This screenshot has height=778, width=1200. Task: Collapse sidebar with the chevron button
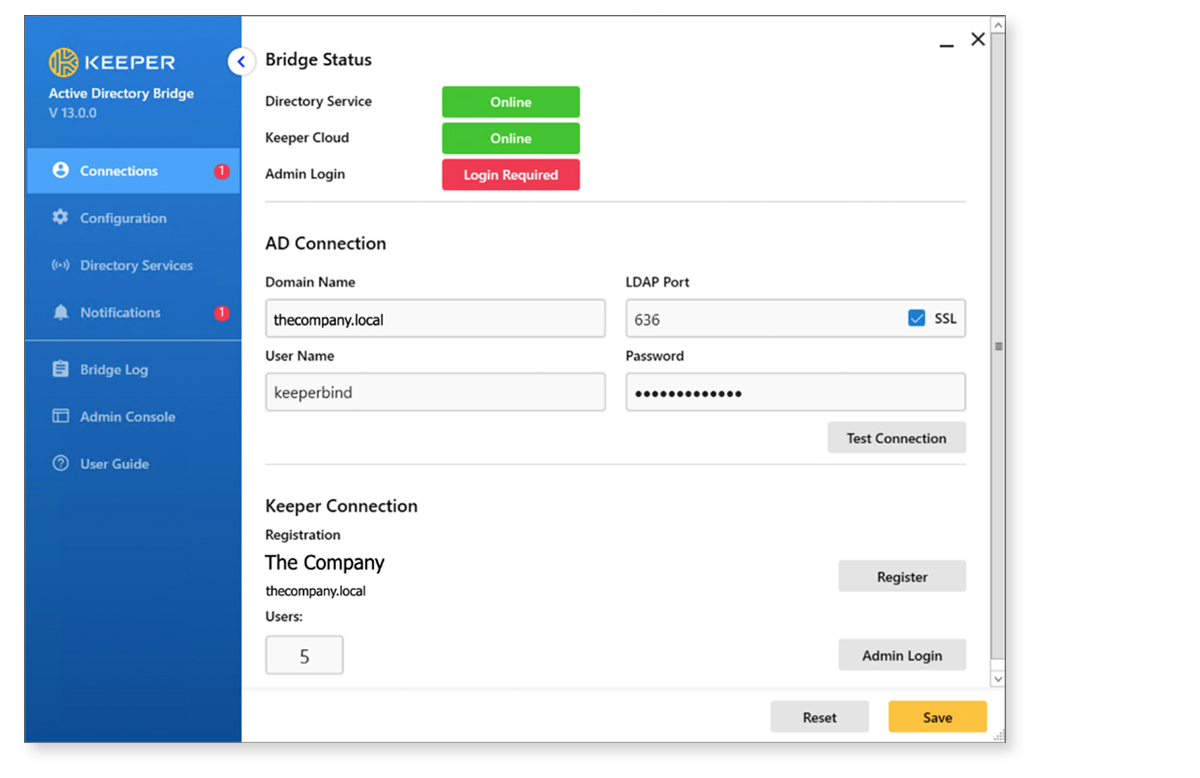coord(241,62)
